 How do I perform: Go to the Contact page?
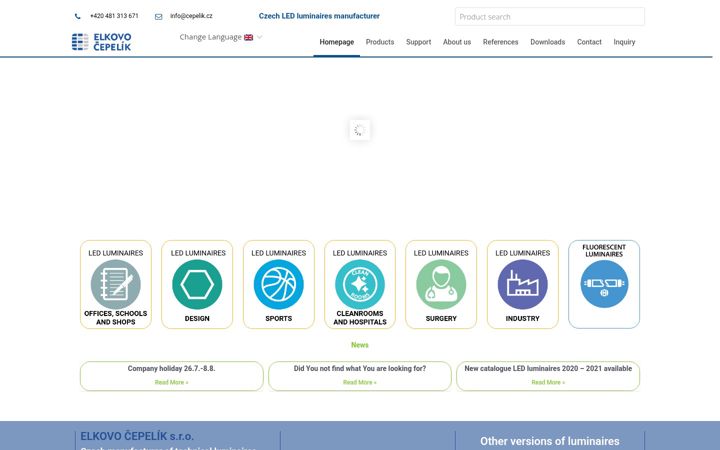[589, 42]
